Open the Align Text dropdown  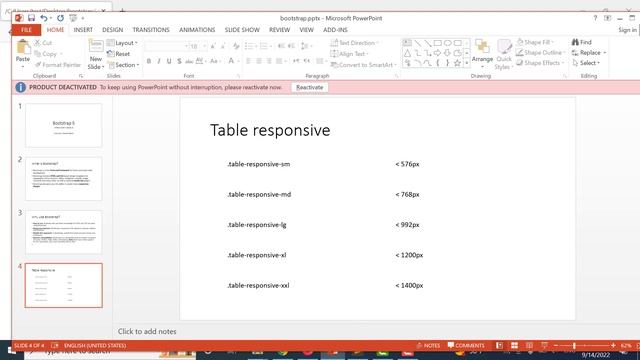click(349, 54)
